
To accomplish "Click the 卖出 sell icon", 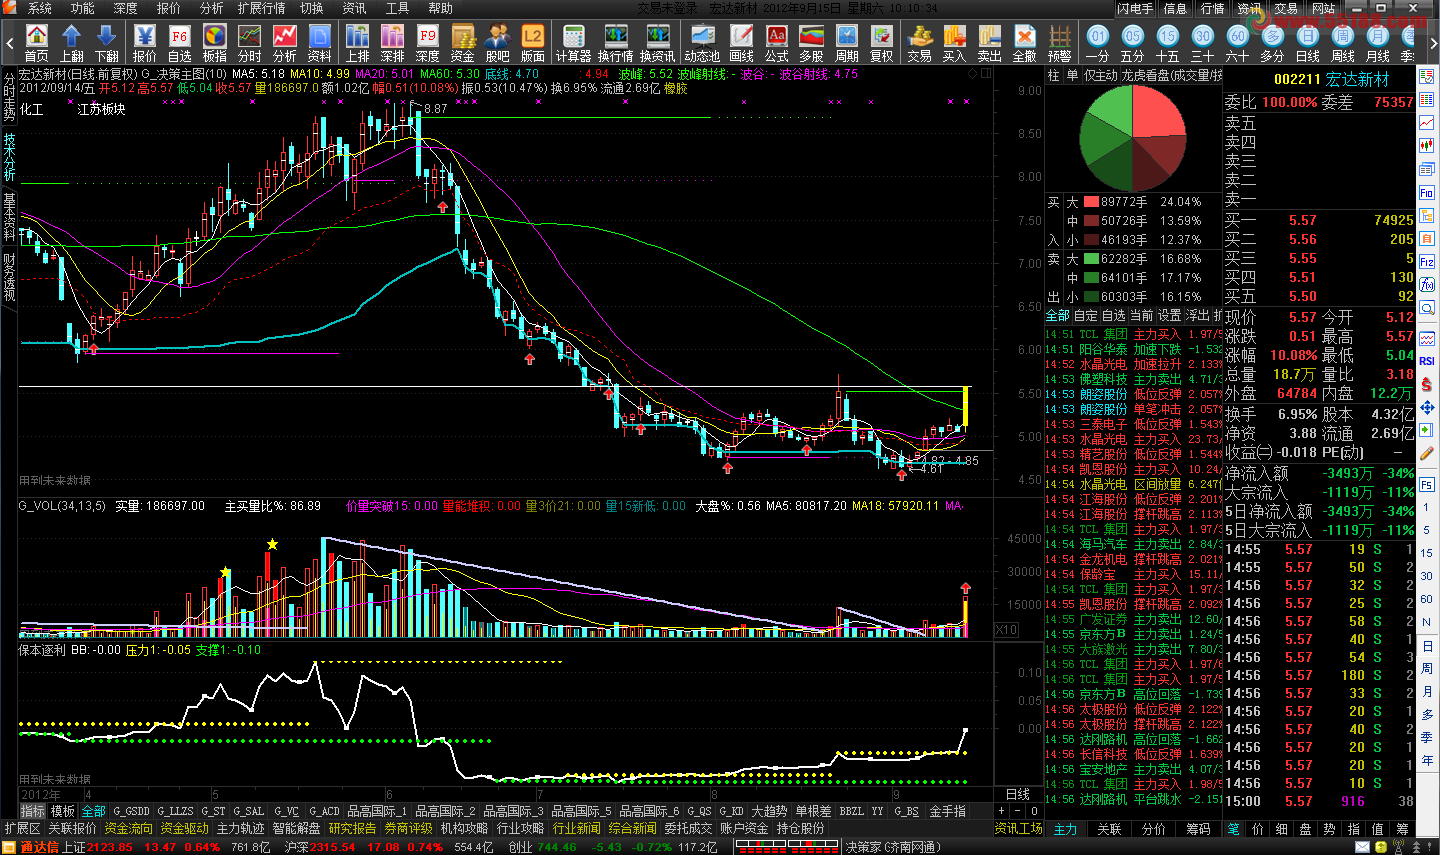I will tap(990, 44).
